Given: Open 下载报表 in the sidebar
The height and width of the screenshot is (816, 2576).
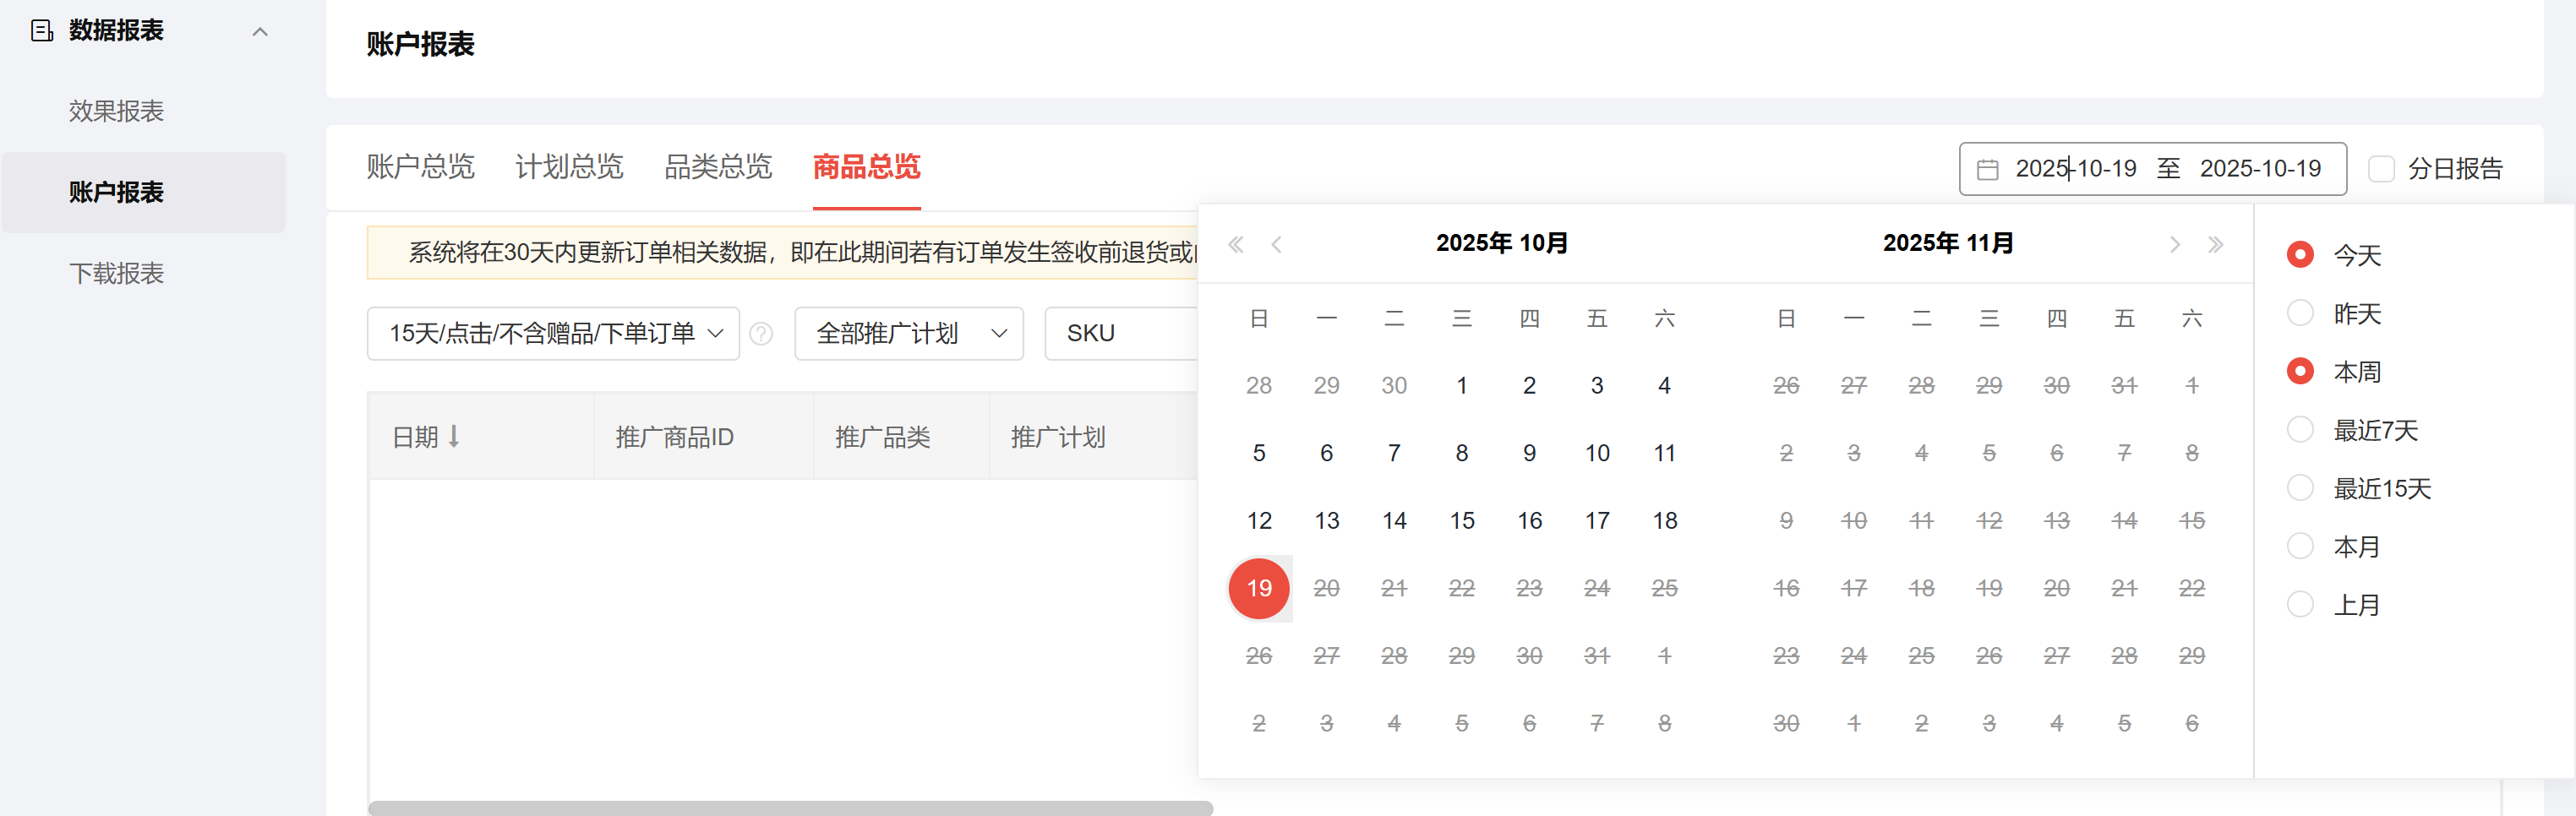Looking at the screenshot, I should pos(116,273).
